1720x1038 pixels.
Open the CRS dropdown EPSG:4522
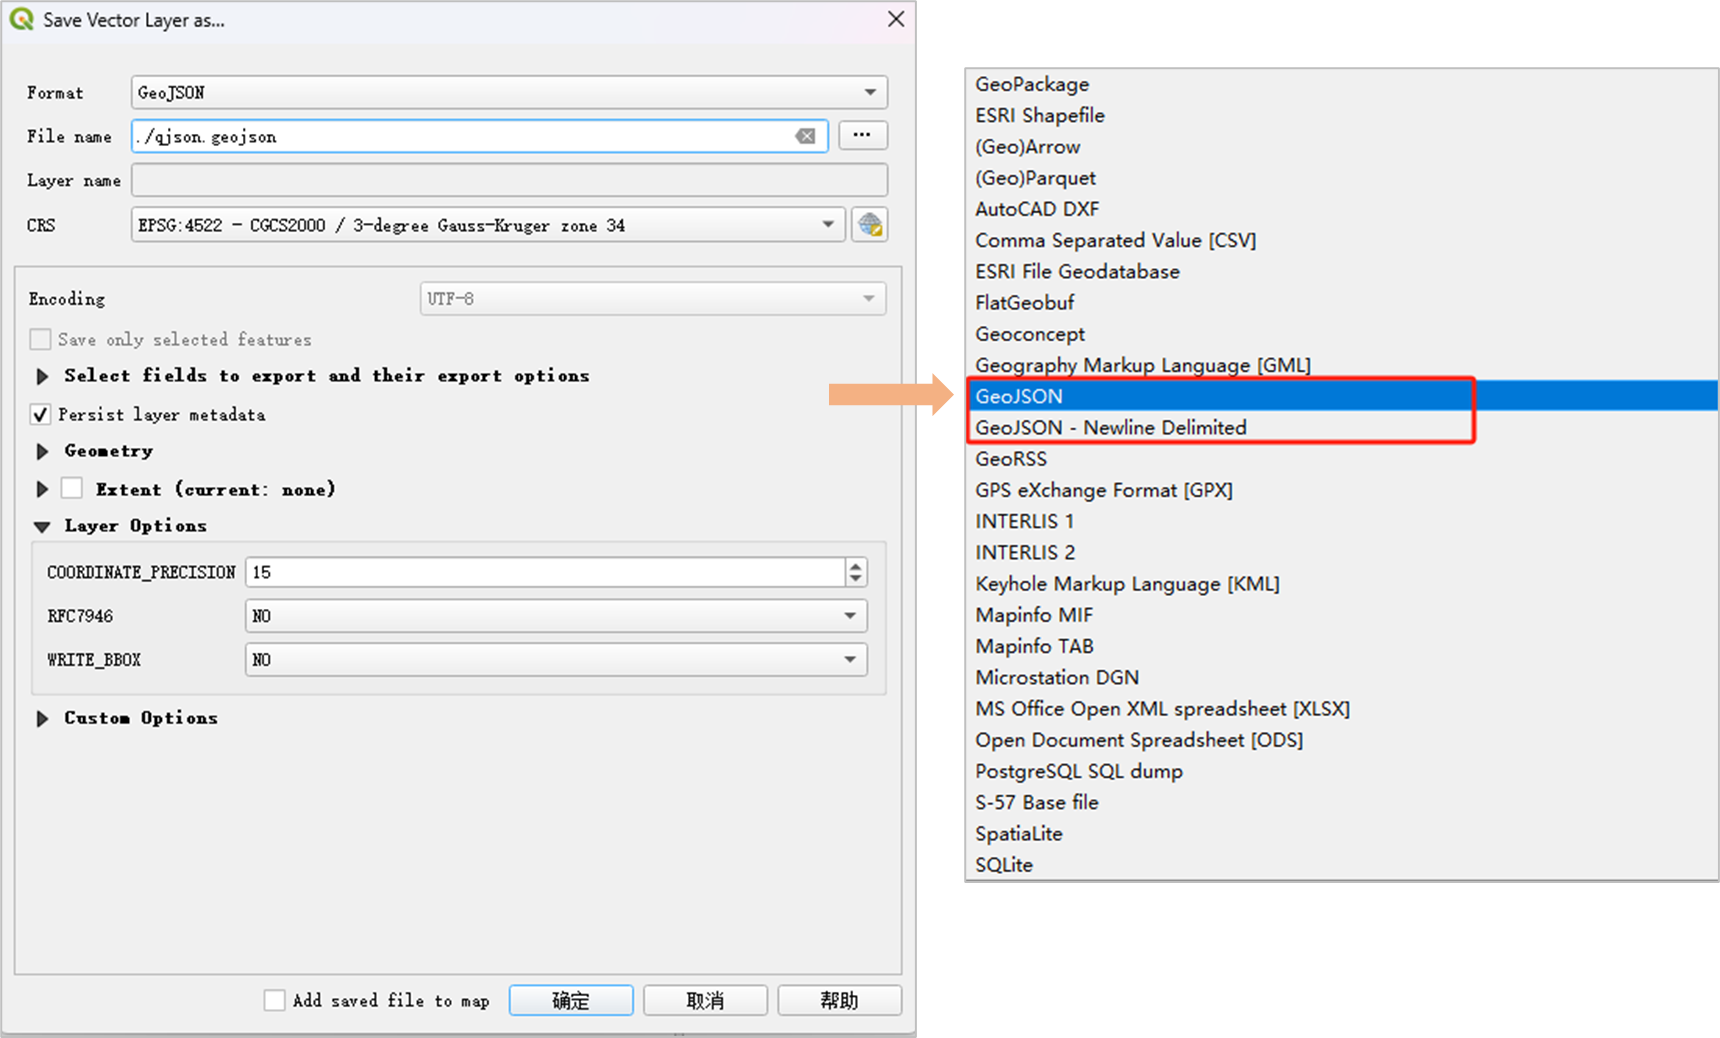(488, 225)
